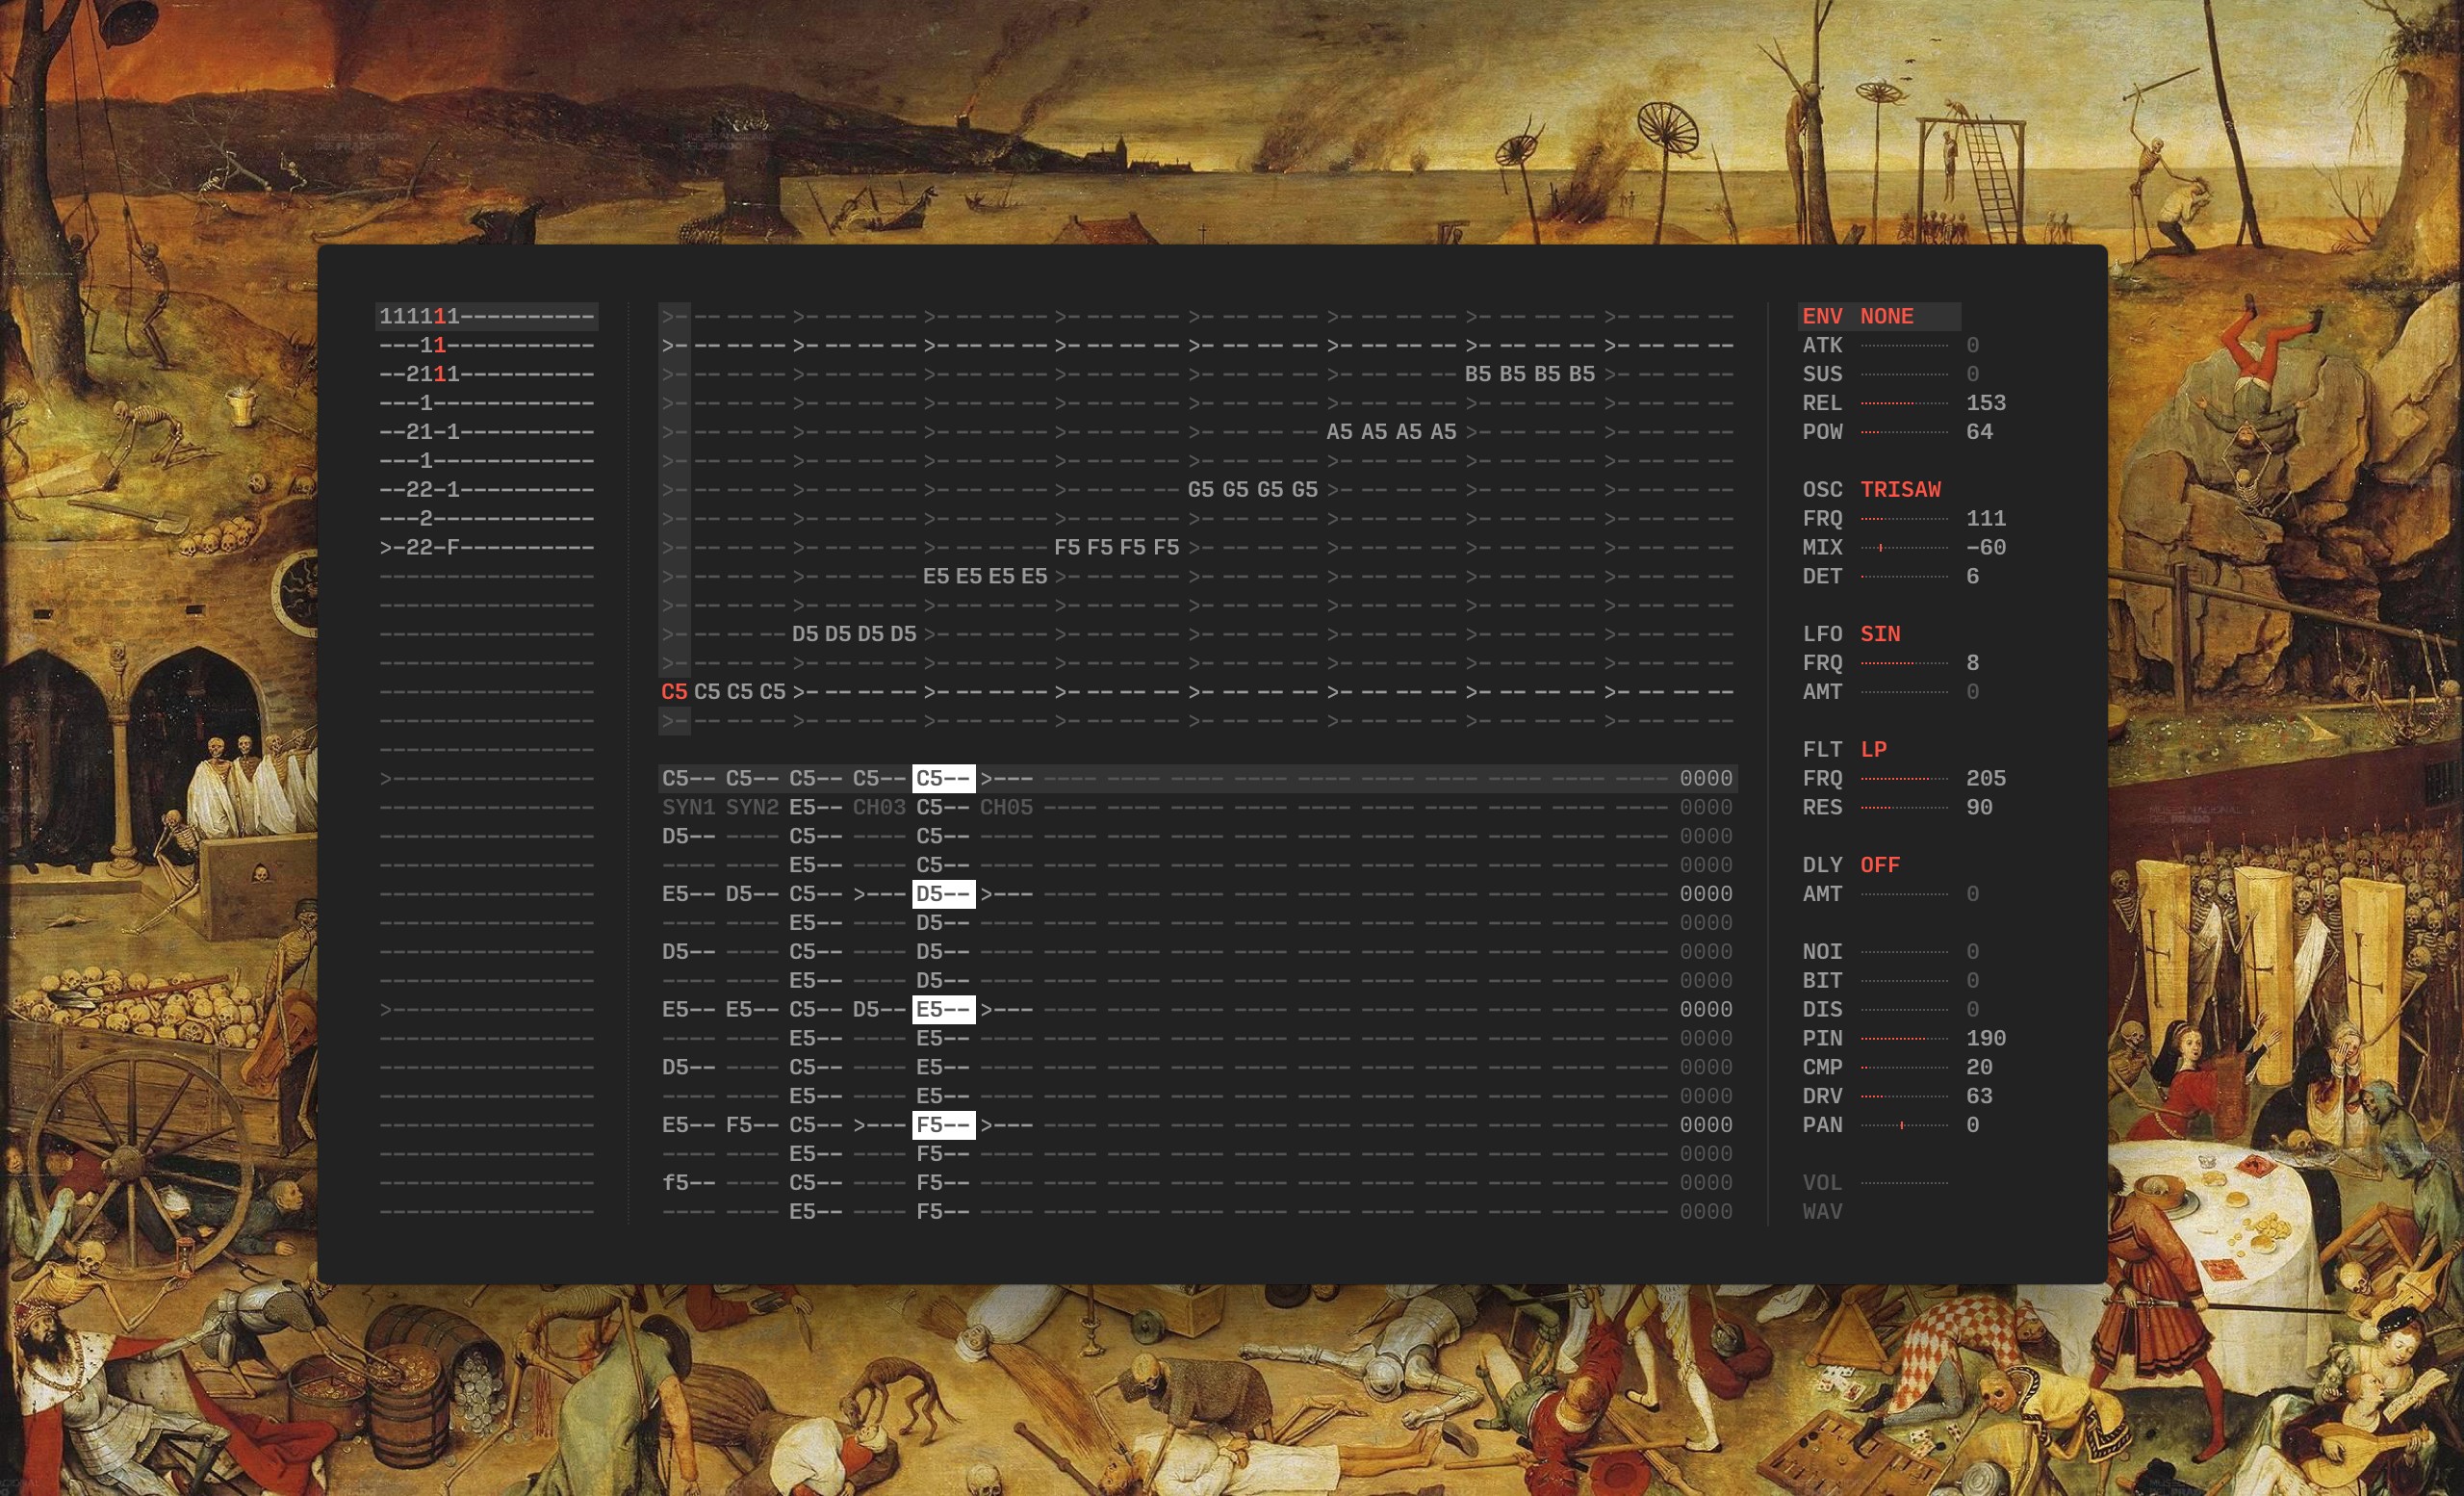Click the lowercase f5-- pattern cell
Screen dimensions: 2464x1496
tap(688, 1183)
